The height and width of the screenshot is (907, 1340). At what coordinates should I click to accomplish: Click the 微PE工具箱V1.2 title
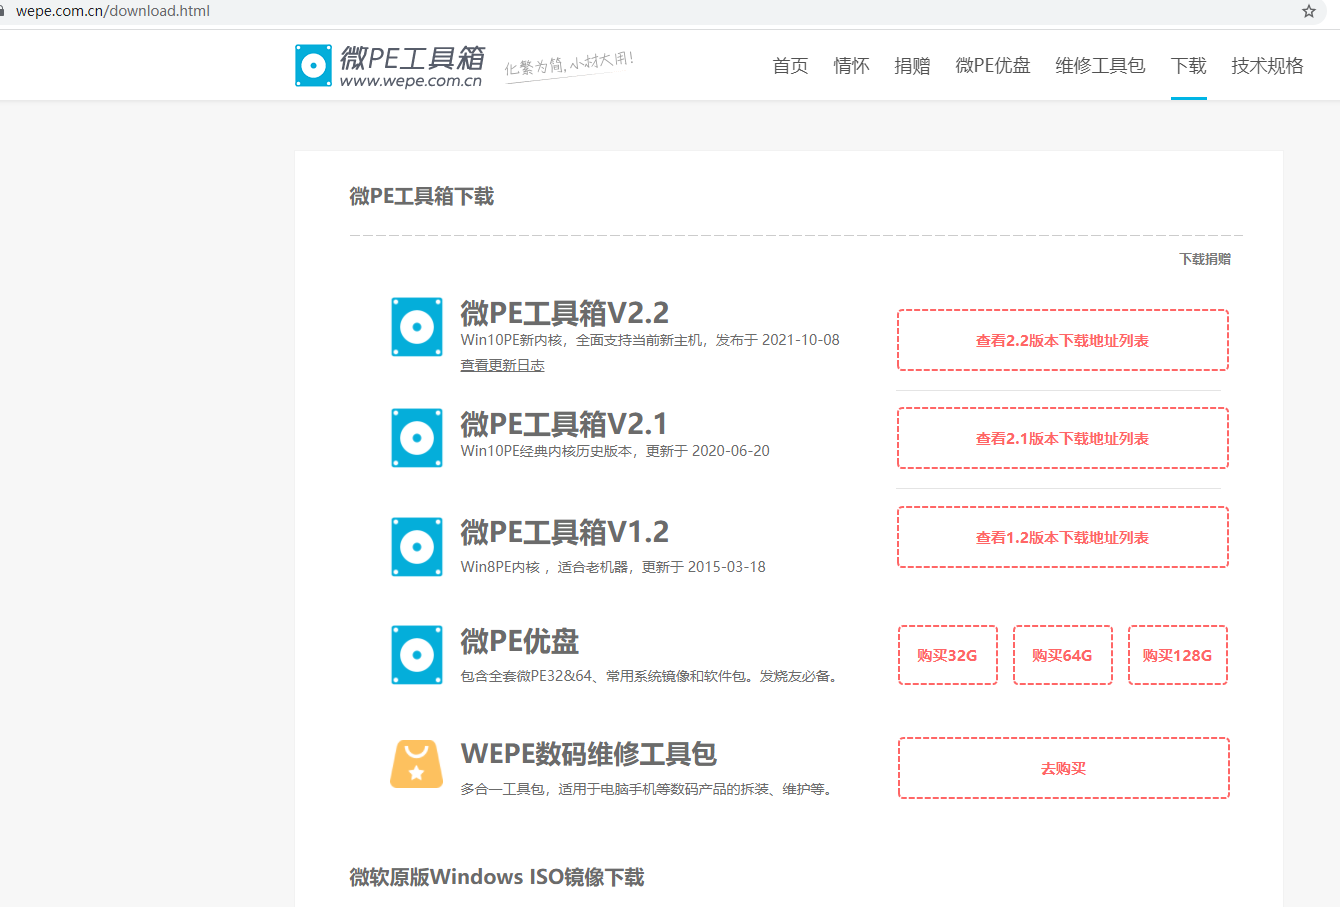(x=565, y=532)
